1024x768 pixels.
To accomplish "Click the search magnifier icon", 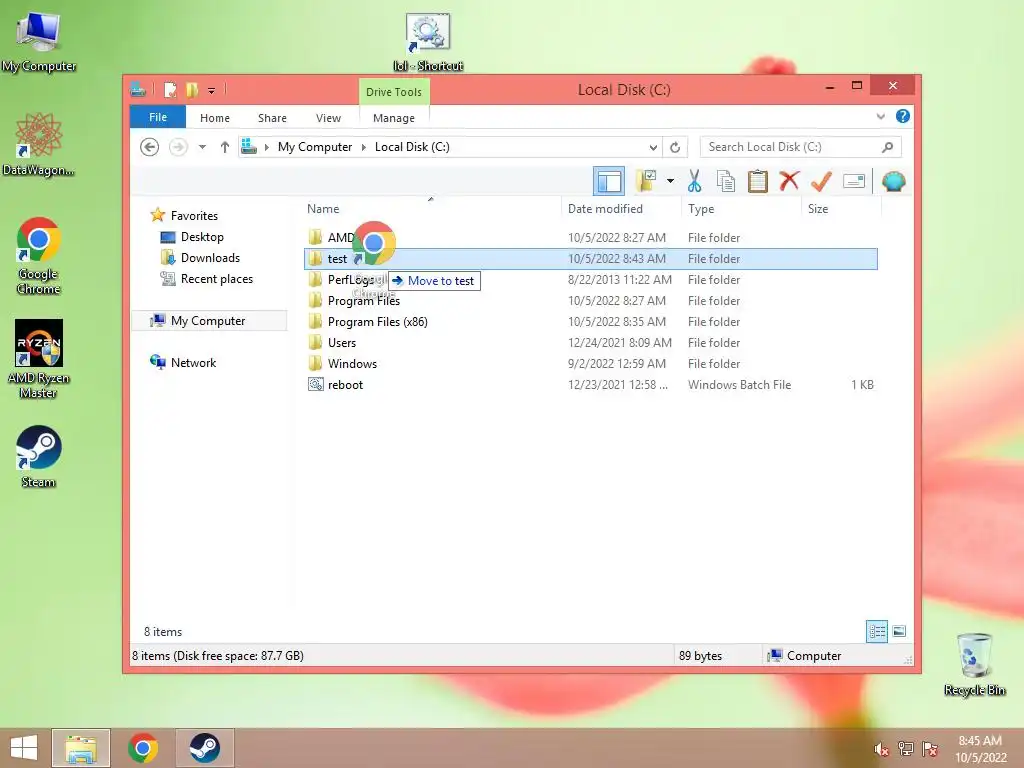I will click(888, 147).
